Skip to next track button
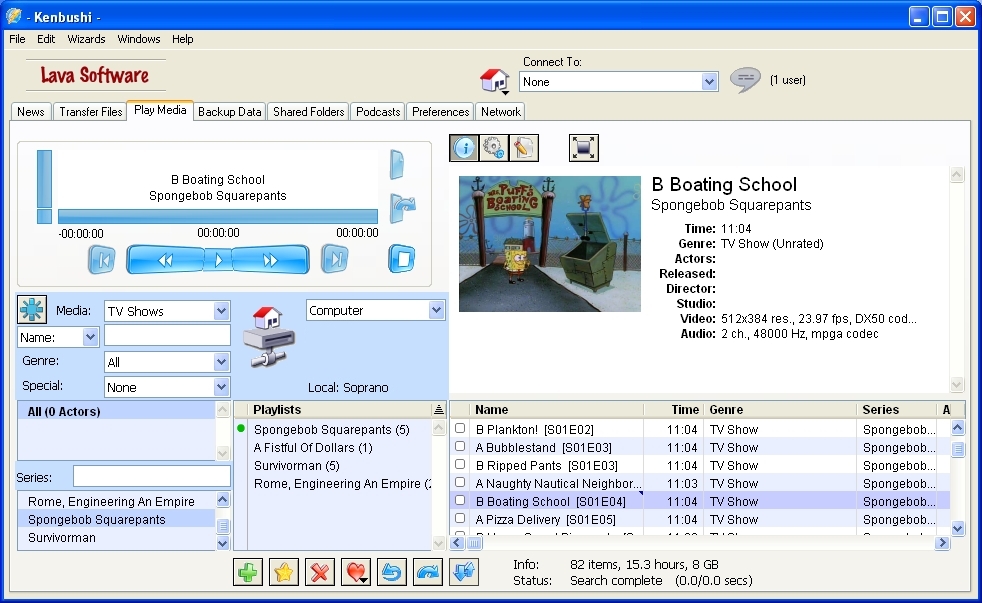Screen dimensions: 982x603 click(335, 259)
